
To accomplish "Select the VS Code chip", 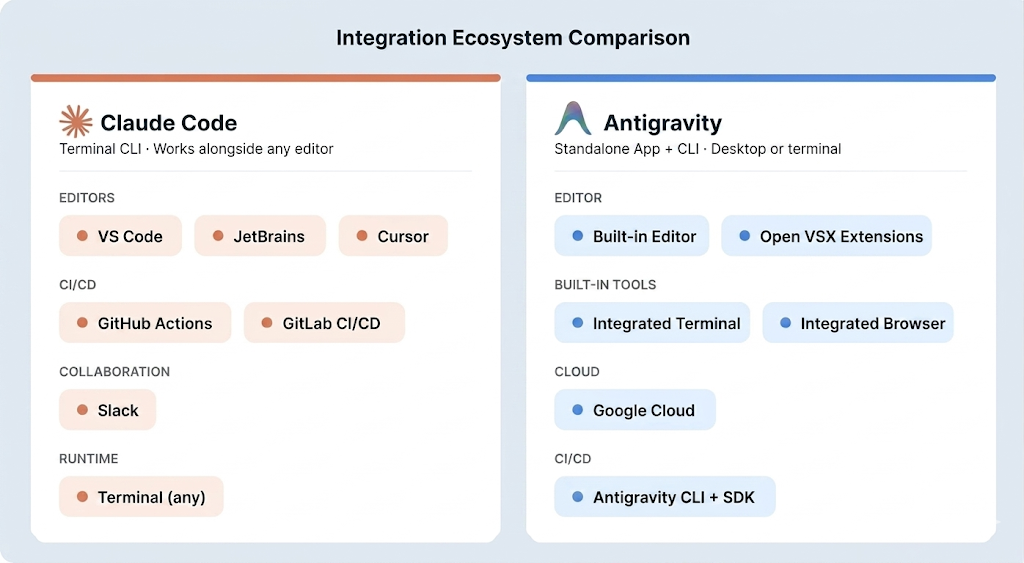I will pyautogui.click(x=120, y=236).
